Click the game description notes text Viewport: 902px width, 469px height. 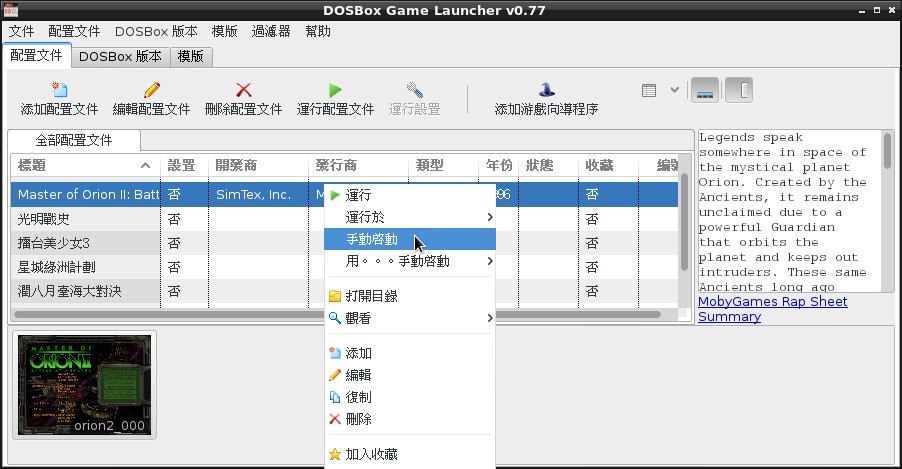(789, 211)
